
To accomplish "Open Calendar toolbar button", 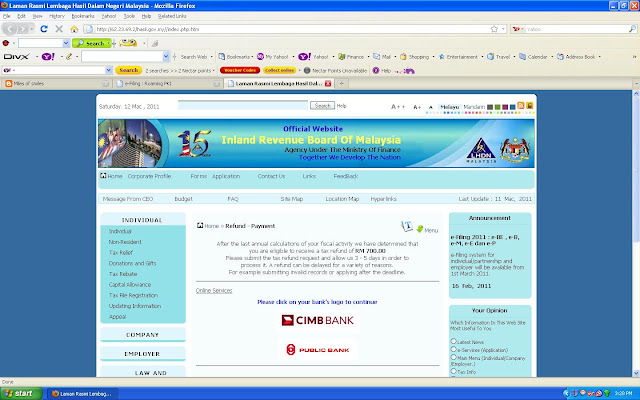I will [533, 57].
